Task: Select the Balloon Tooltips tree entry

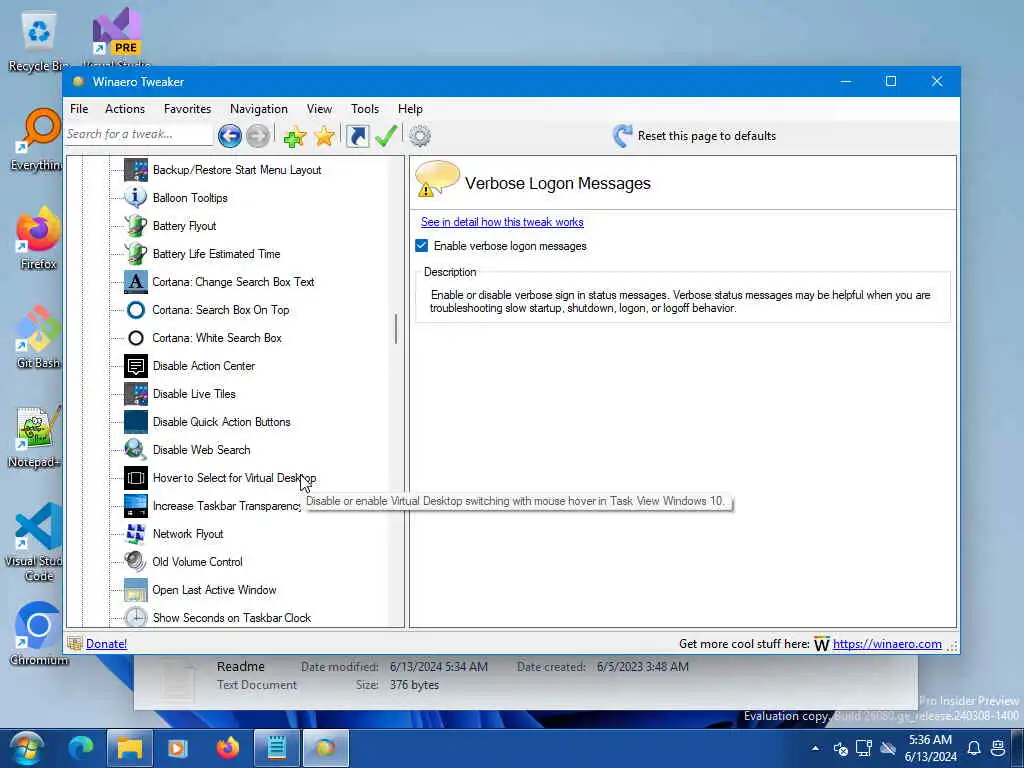Action: point(190,198)
